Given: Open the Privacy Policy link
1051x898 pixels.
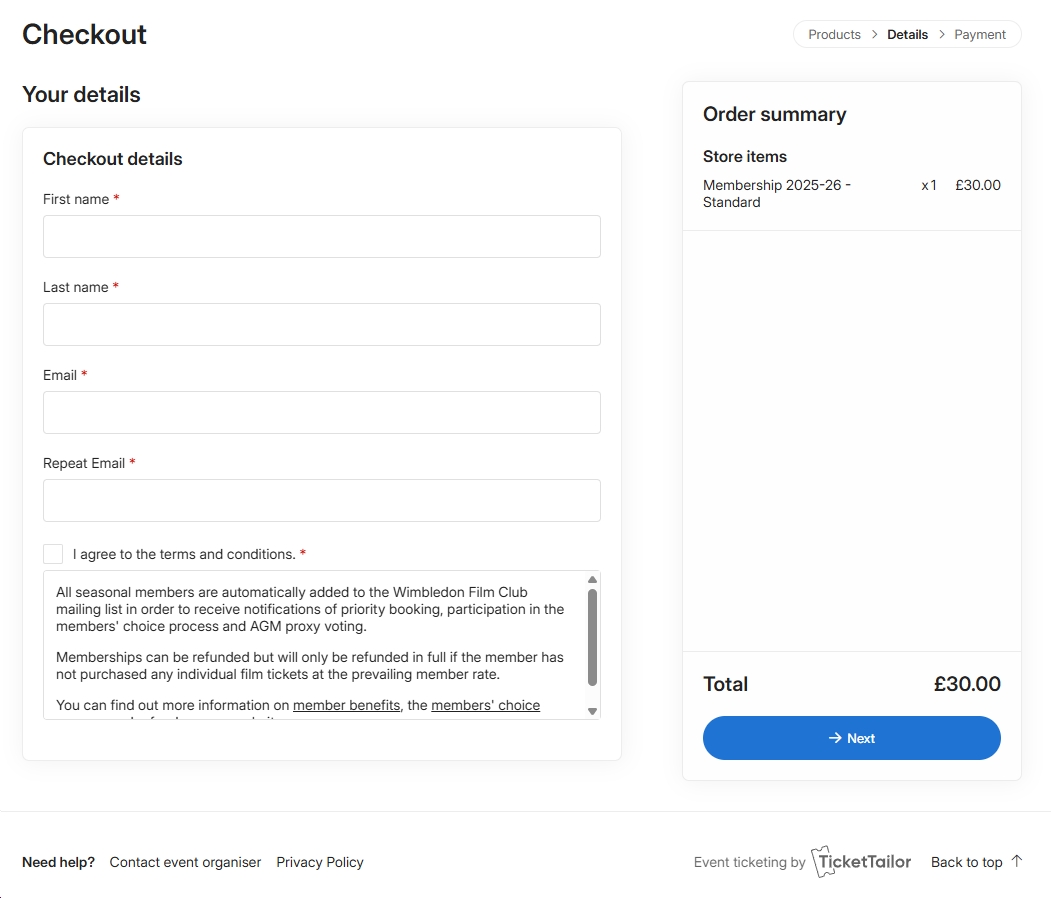Looking at the screenshot, I should click(x=320, y=862).
